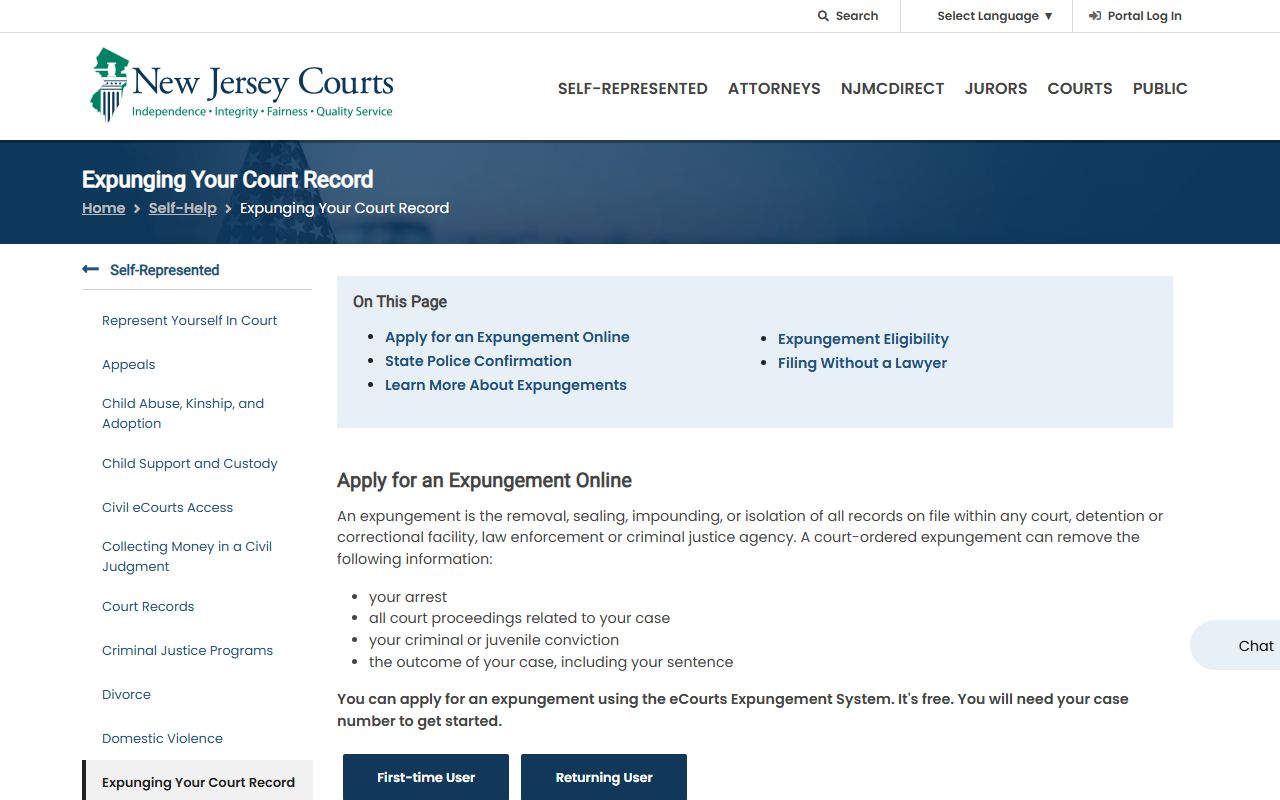Open the Jurors main menu

tap(996, 88)
